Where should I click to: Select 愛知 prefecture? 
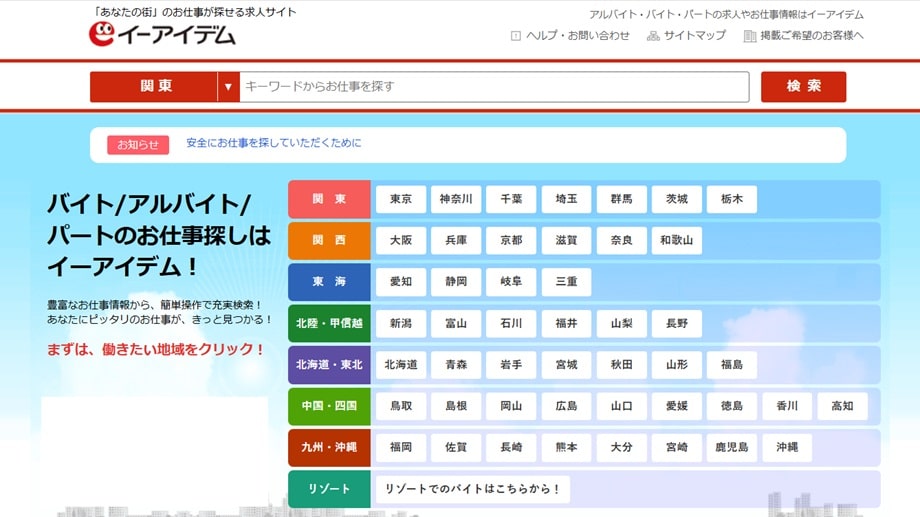click(x=401, y=282)
